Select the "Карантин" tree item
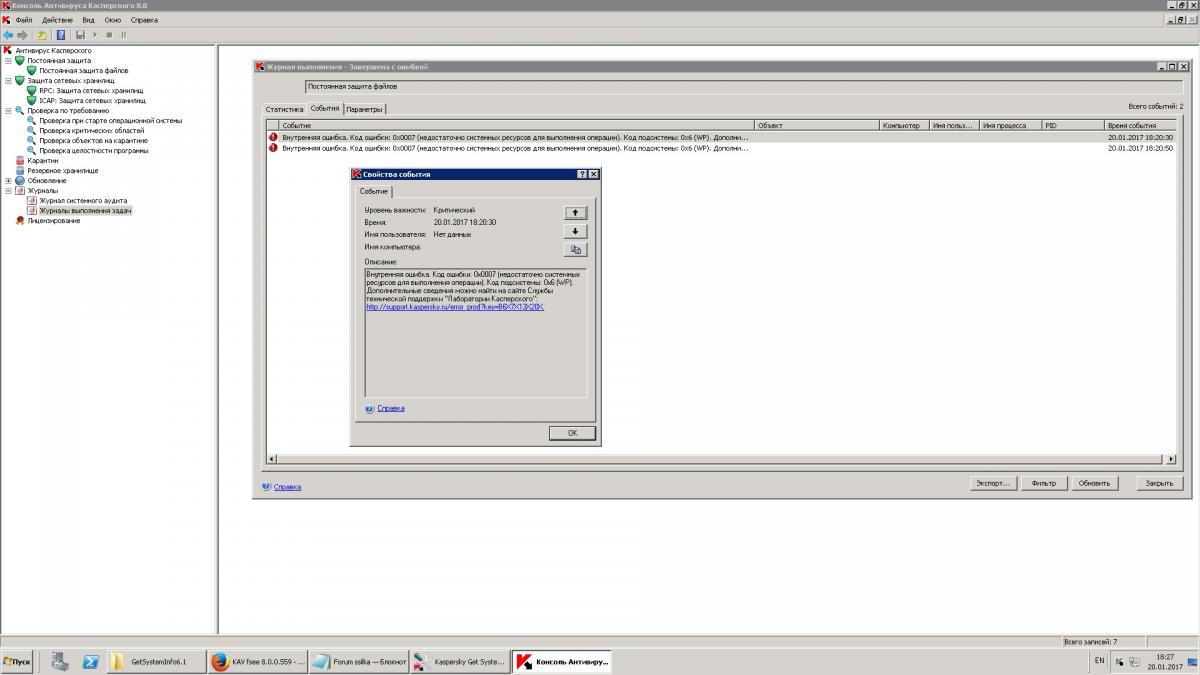 [42, 160]
